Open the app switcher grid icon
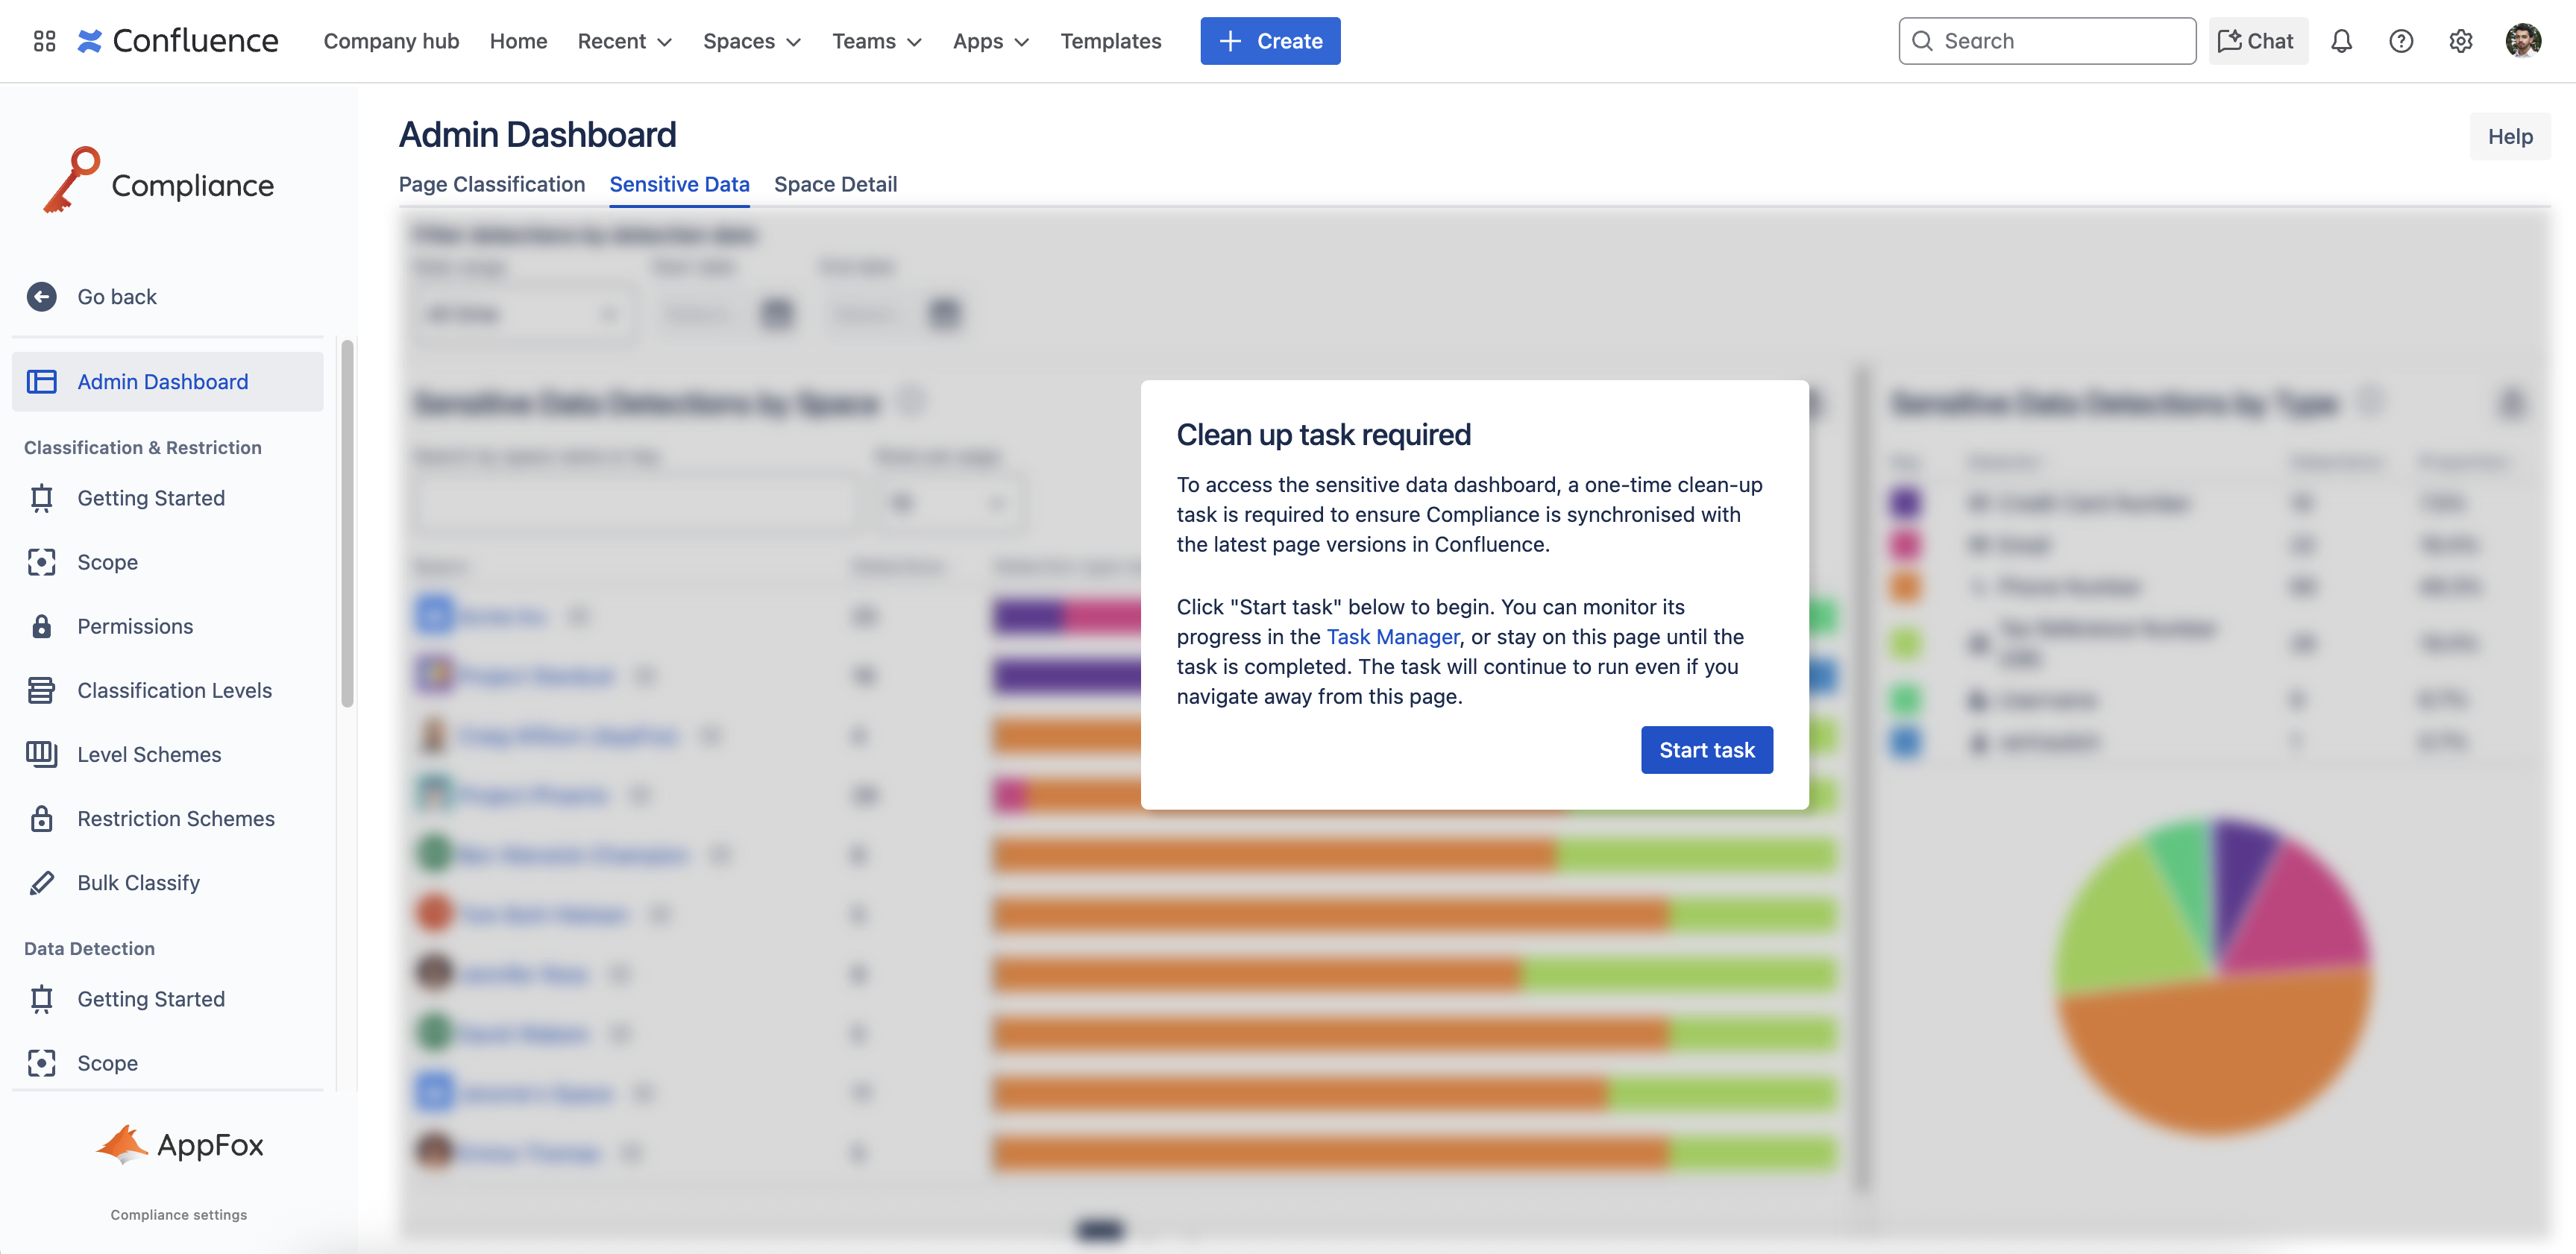 coord(44,41)
